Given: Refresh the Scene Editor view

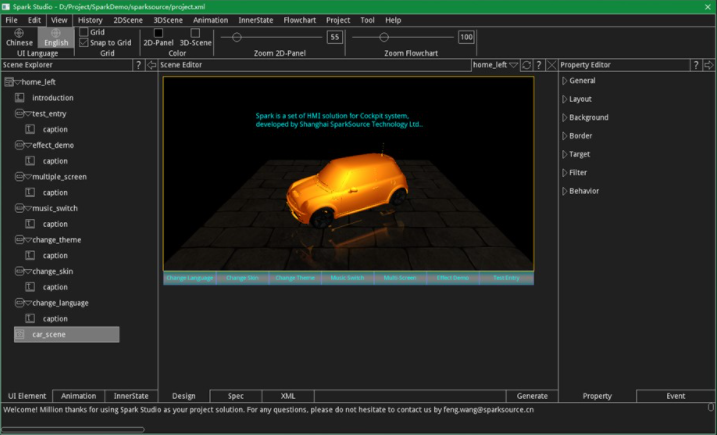Looking at the screenshot, I should 526,65.
